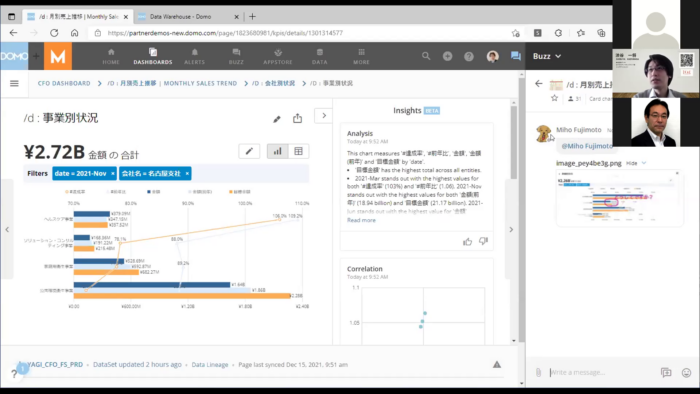This screenshot has width=700, height=394.
Task: Click the chart edit pencil button
Action: [x=249, y=151]
